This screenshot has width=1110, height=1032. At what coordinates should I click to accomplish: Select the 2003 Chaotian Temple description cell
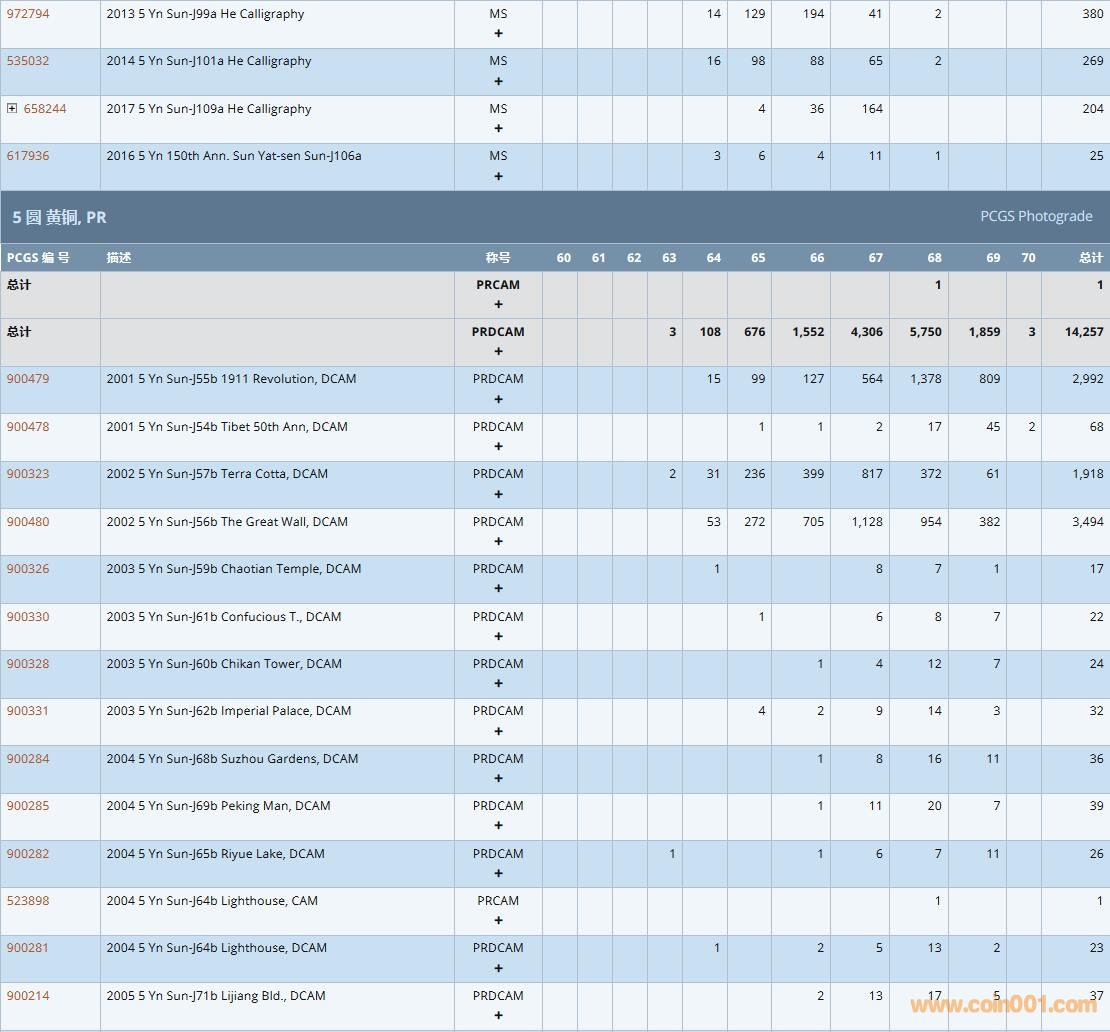234,569
